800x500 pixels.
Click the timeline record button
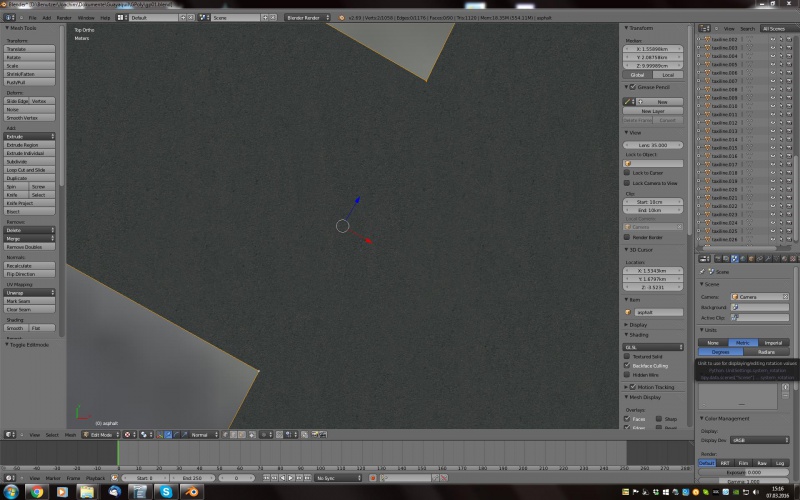pos(372,478)
